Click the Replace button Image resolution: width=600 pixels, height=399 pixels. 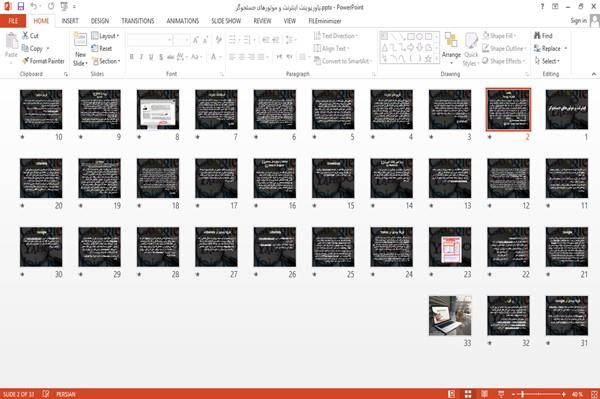tap(548, 48)
